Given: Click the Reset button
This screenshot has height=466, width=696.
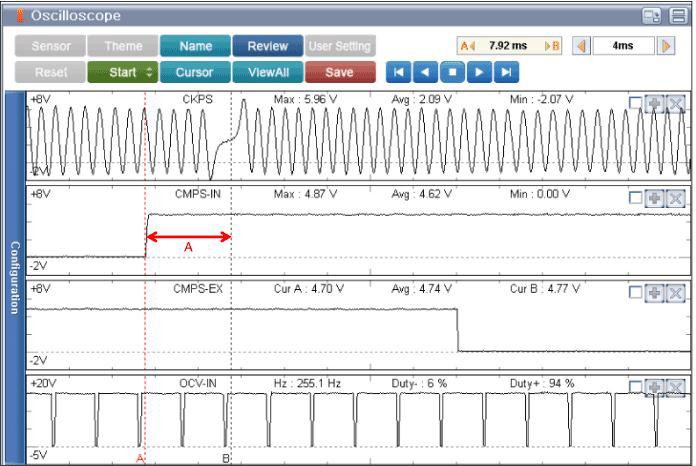Looking at the screenshot, I should [50, 72].
